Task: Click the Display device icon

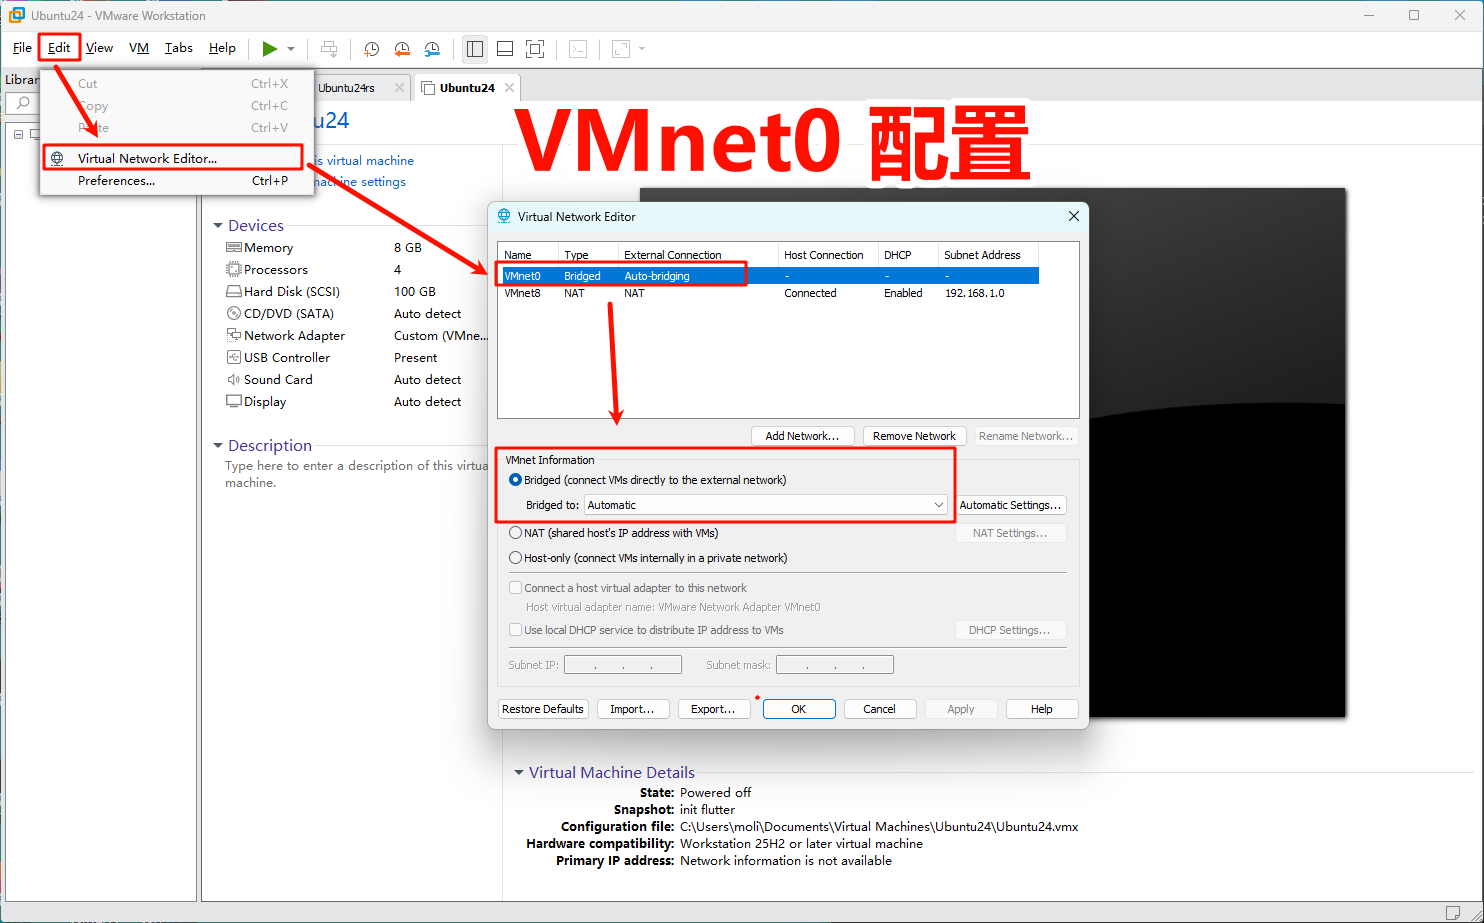Action: [x=234, y=401]
